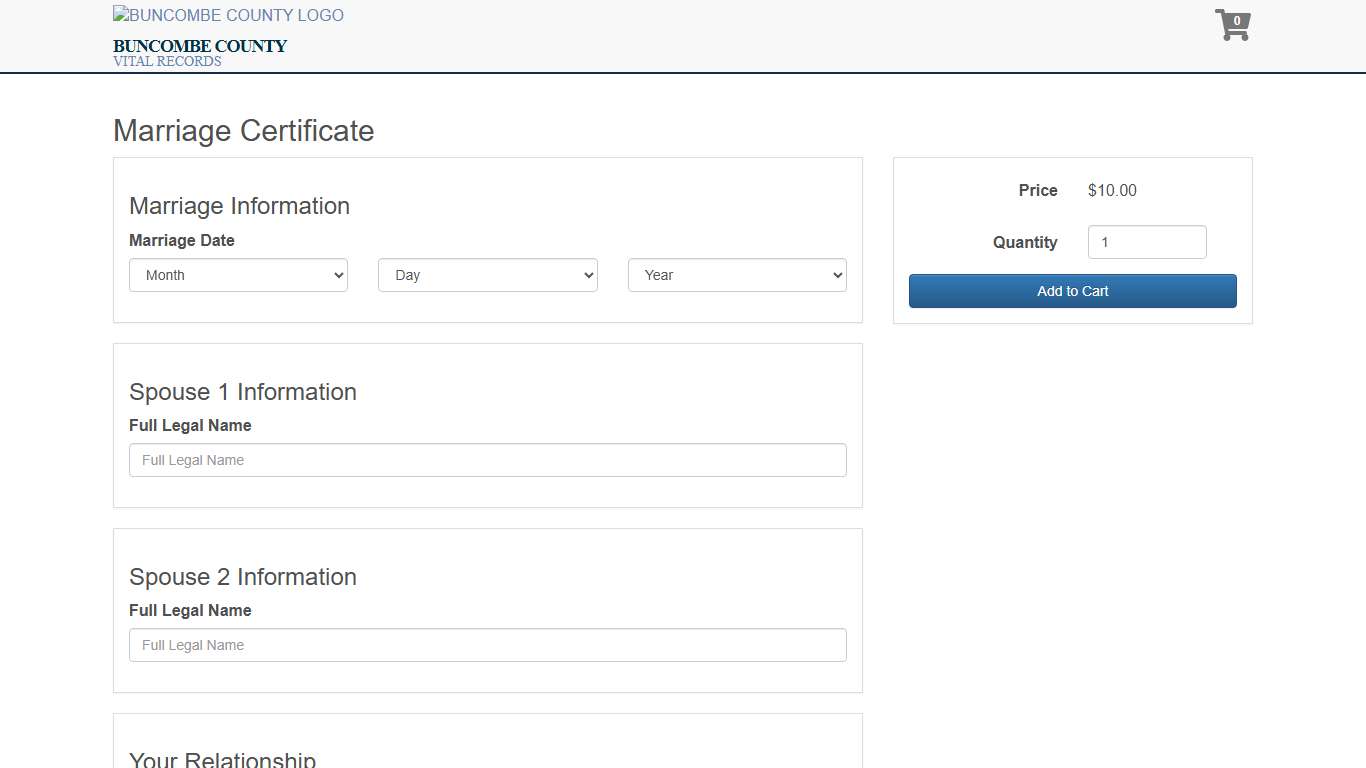1366x768 pixels.
Task: Click the Full Legal Name label under Spouse 2
Action: [x=190, y=610]
